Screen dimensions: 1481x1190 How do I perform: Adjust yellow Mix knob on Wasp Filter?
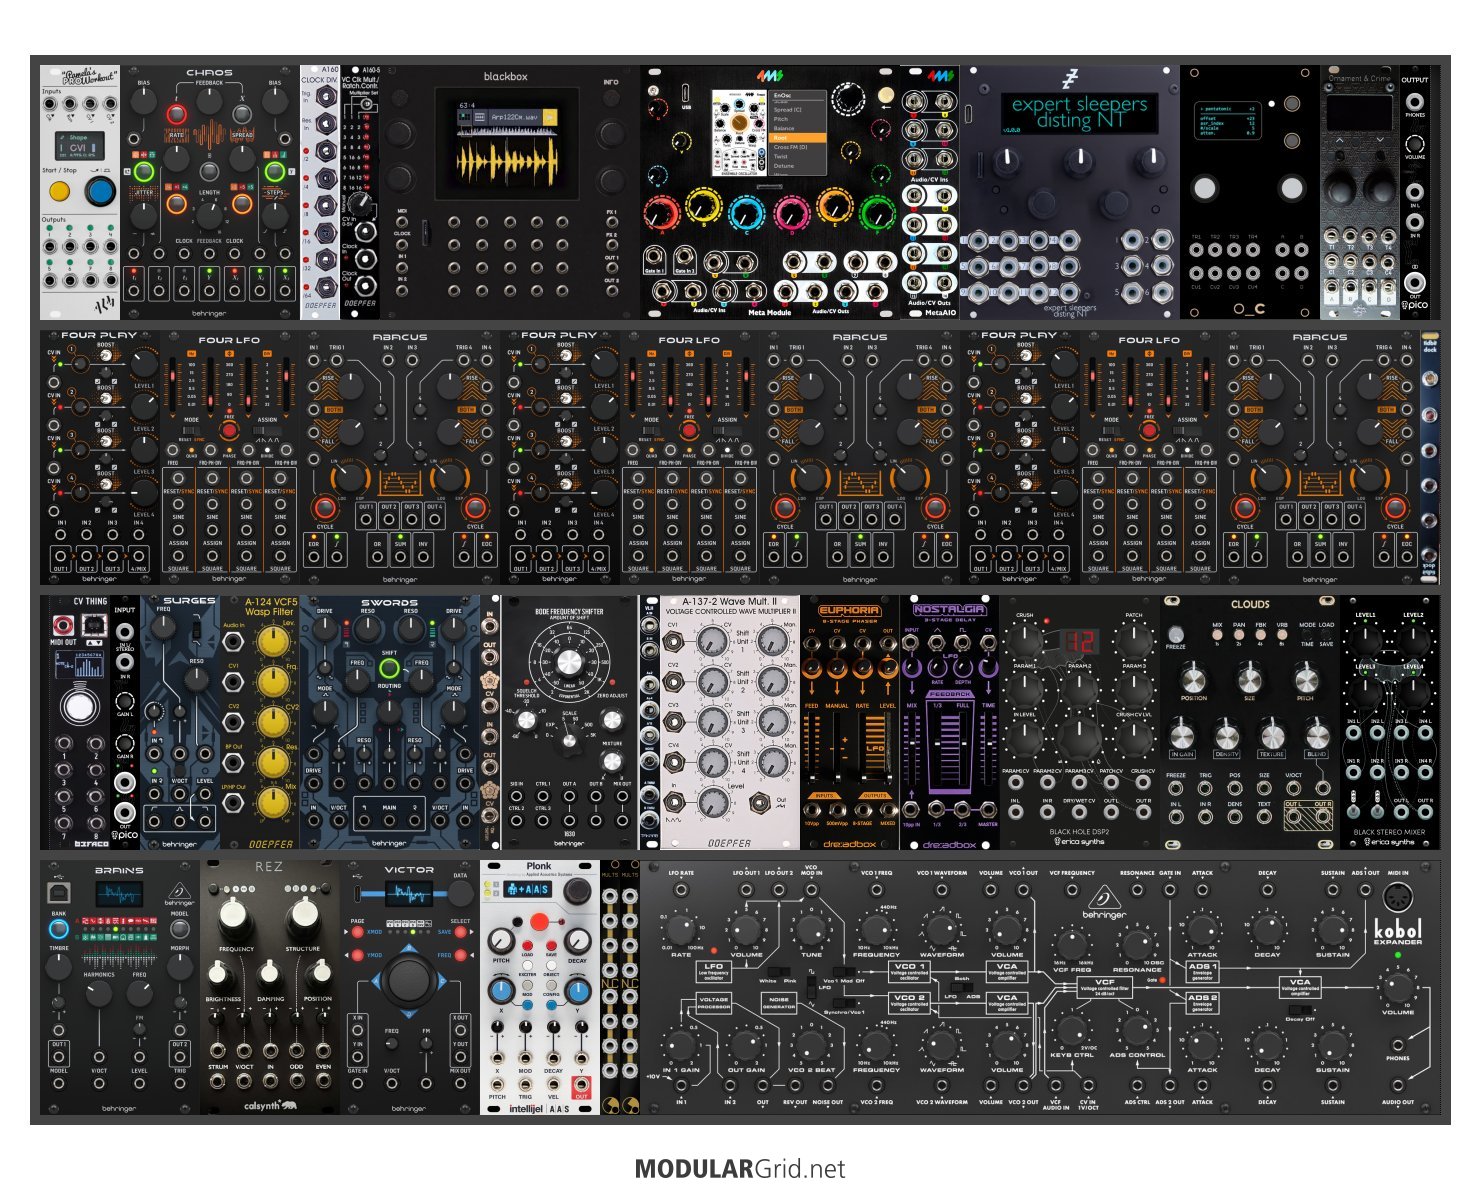click(x=272, y=802)
